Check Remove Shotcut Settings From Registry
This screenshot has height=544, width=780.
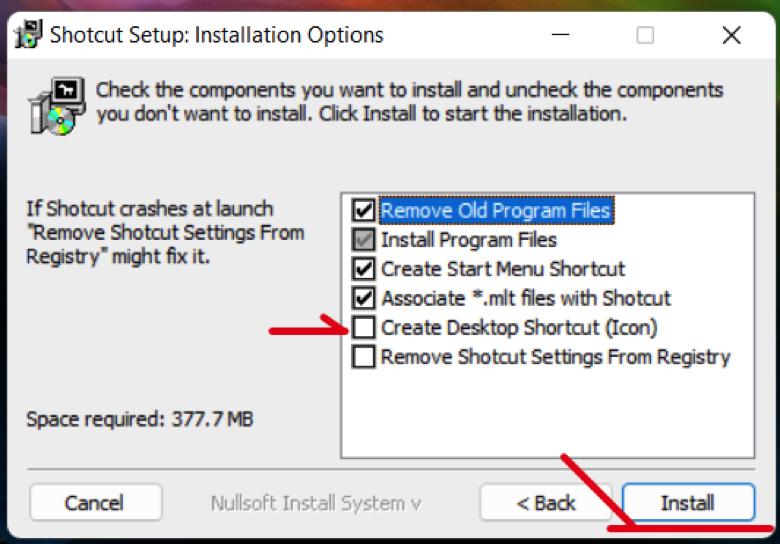click(364, 357)
